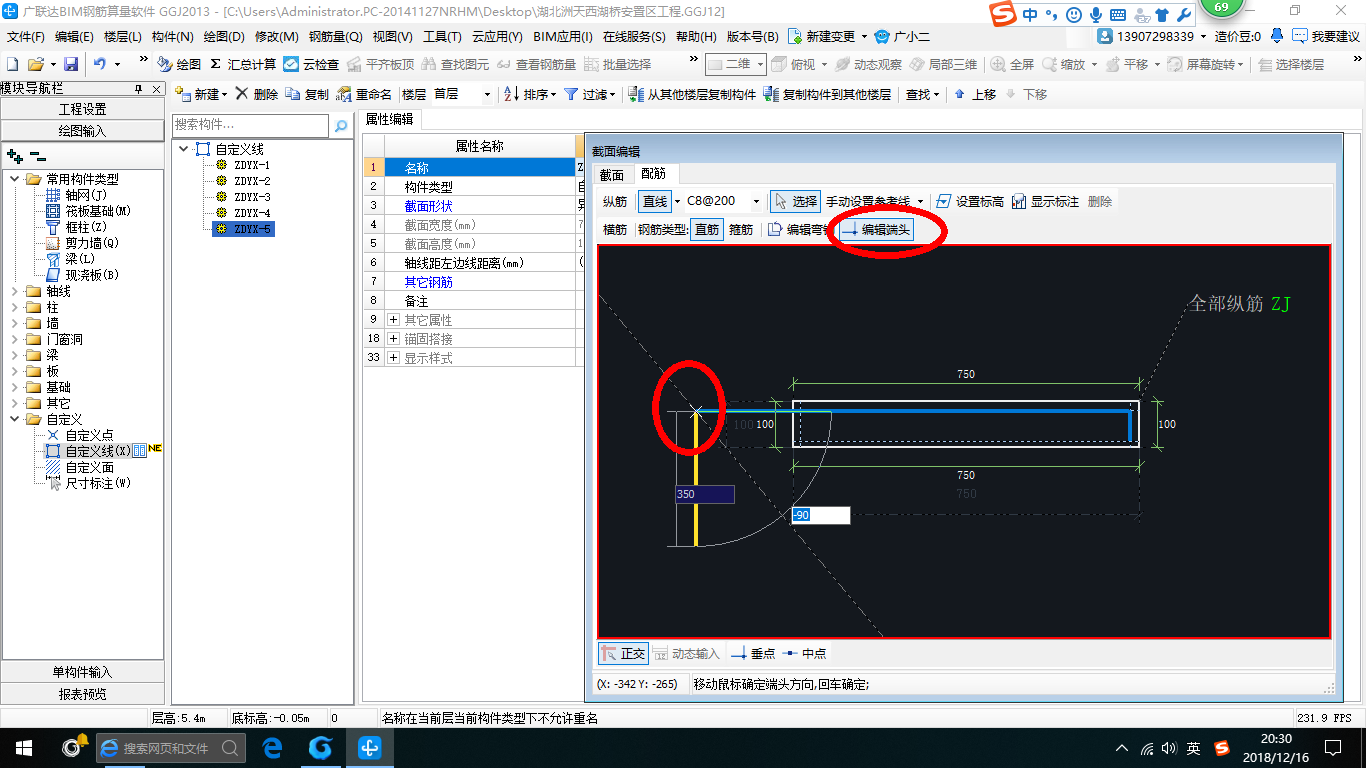Click the search magnifier beside 搜索构件

click(x=341, y=126)
